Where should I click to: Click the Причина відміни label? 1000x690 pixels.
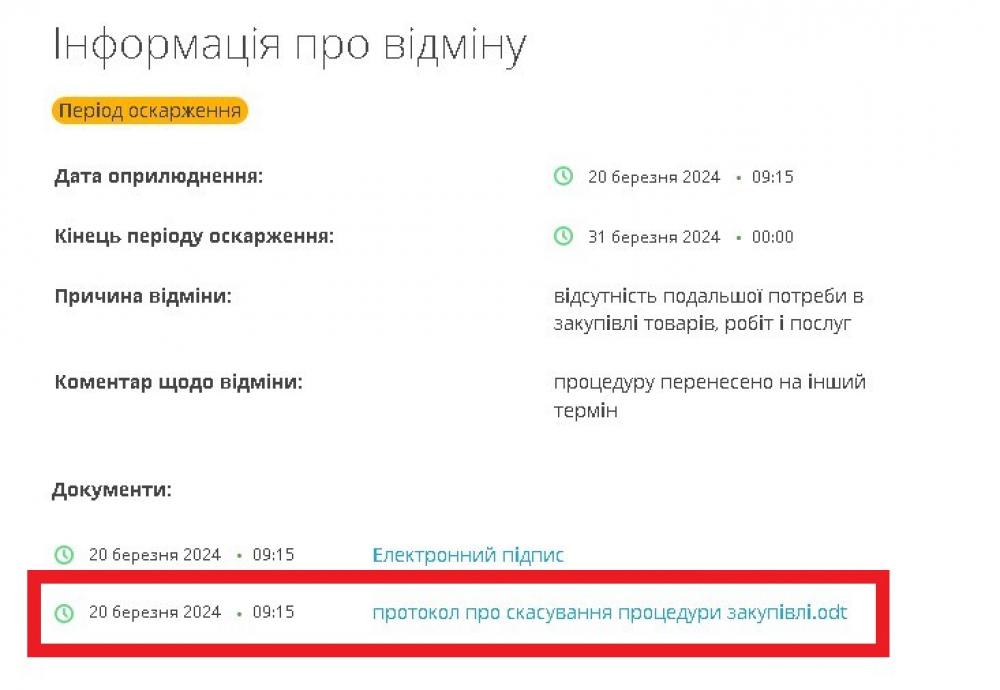142,297
